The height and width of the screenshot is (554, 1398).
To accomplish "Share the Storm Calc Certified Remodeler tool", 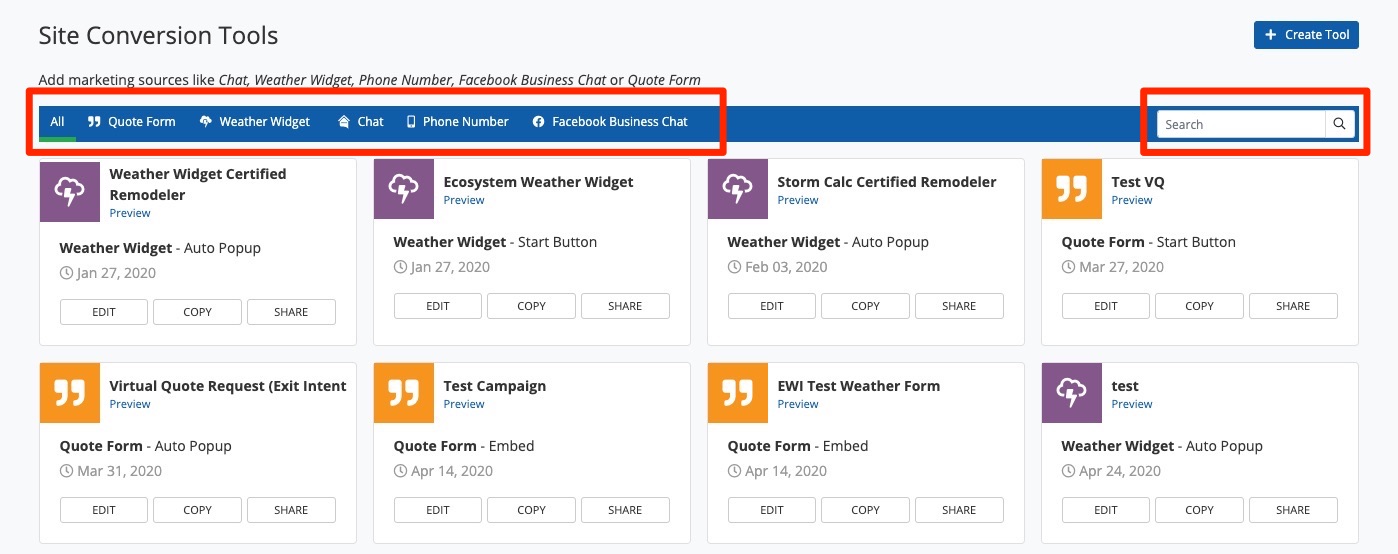I will pyautogui.click(x=958, y=306).
